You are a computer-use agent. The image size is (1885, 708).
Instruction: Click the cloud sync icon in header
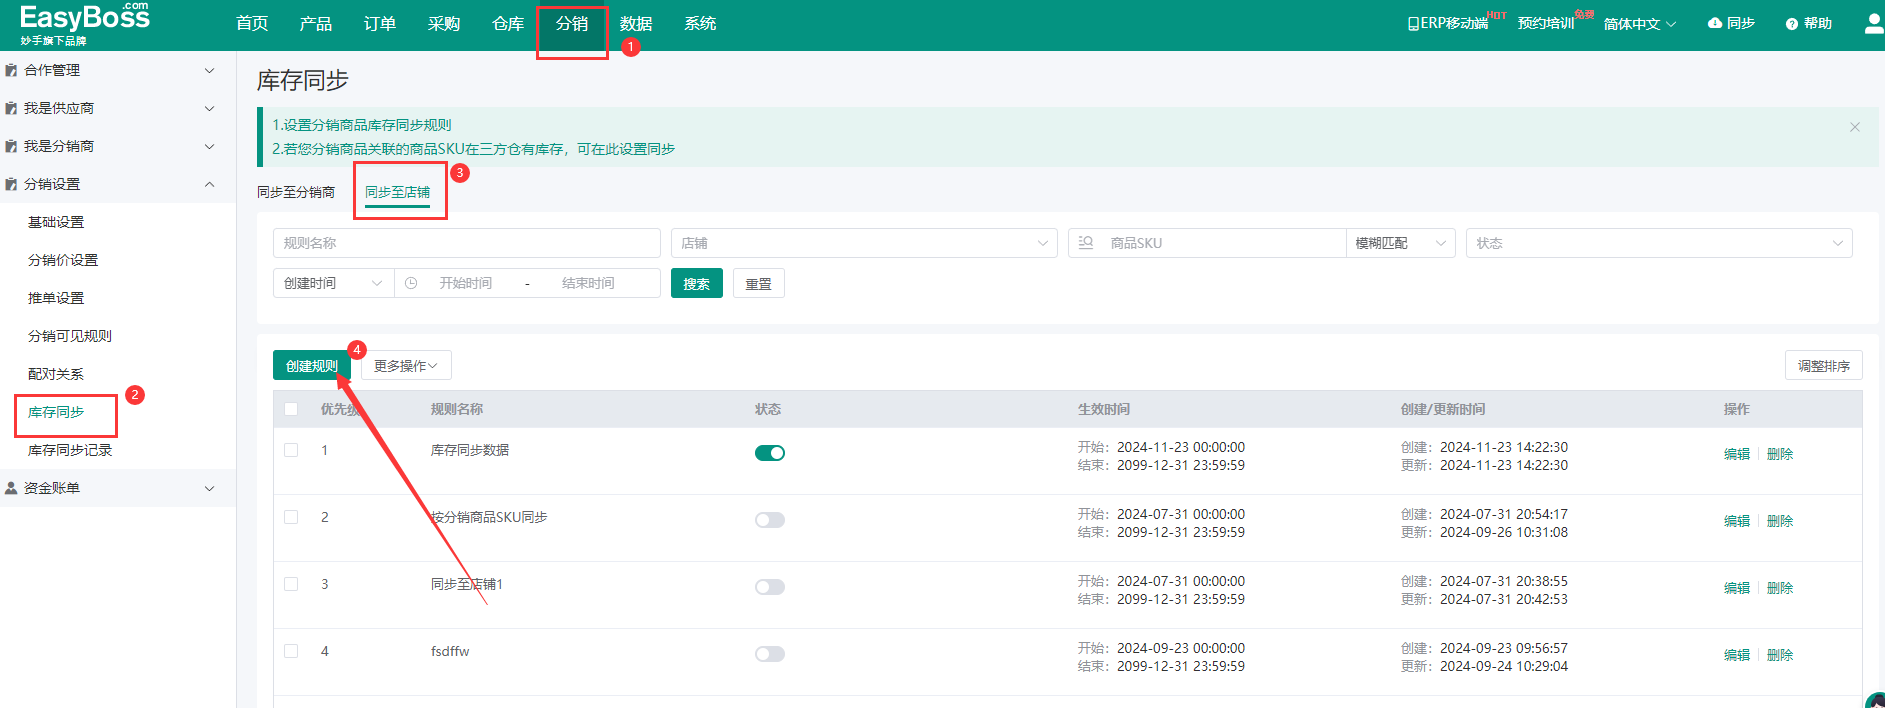[x=1715, y=23]
